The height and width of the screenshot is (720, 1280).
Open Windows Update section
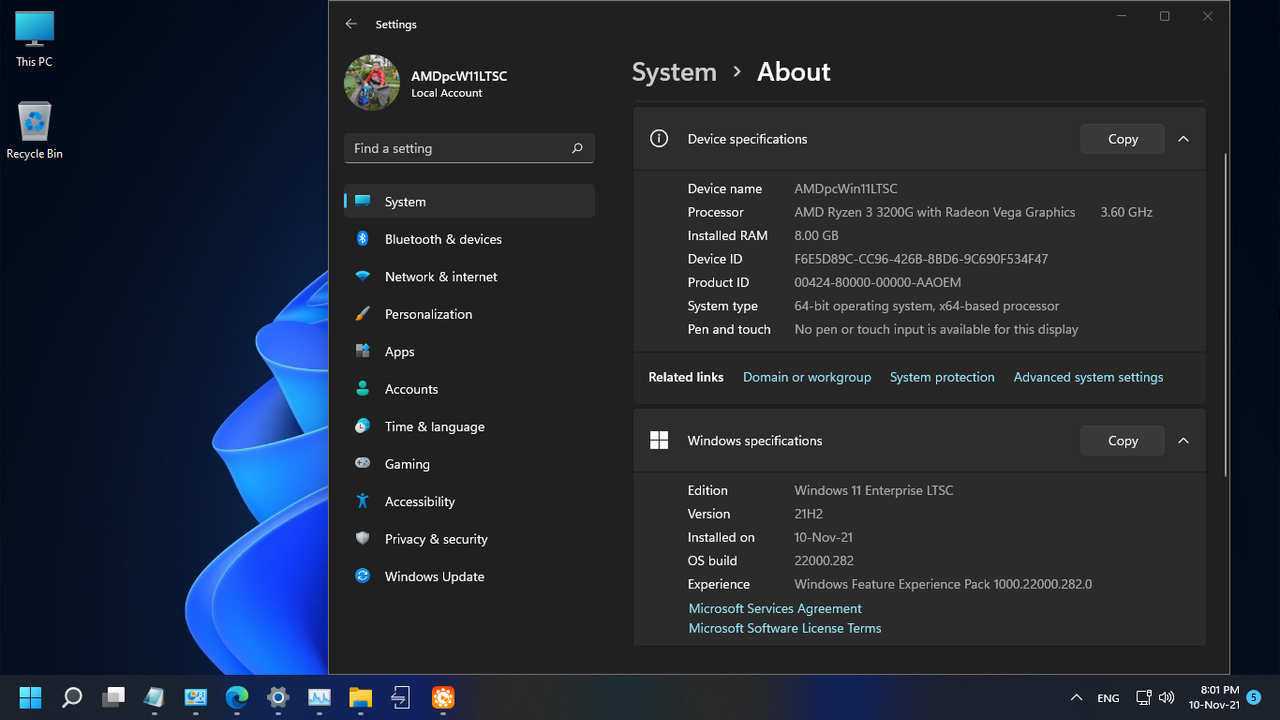pos(434,577)
